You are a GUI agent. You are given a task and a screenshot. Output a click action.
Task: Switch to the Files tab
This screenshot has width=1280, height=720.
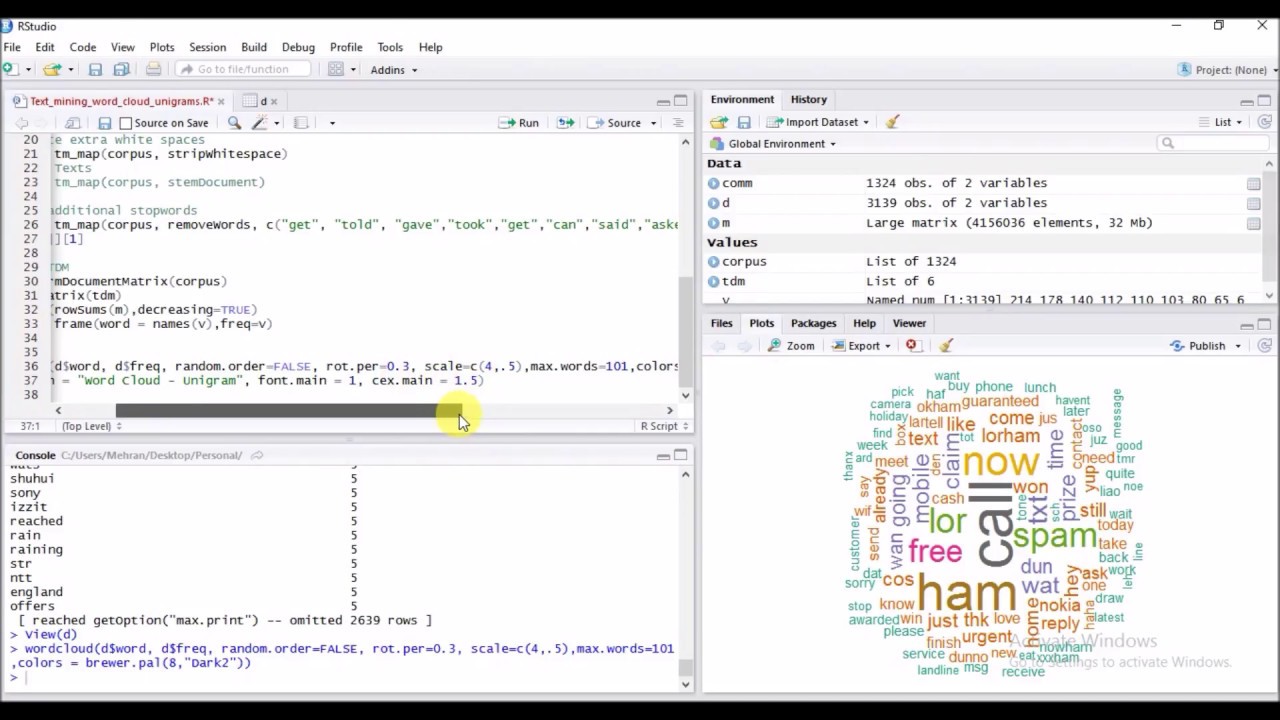pyautogui.click(x=722, y=324)
